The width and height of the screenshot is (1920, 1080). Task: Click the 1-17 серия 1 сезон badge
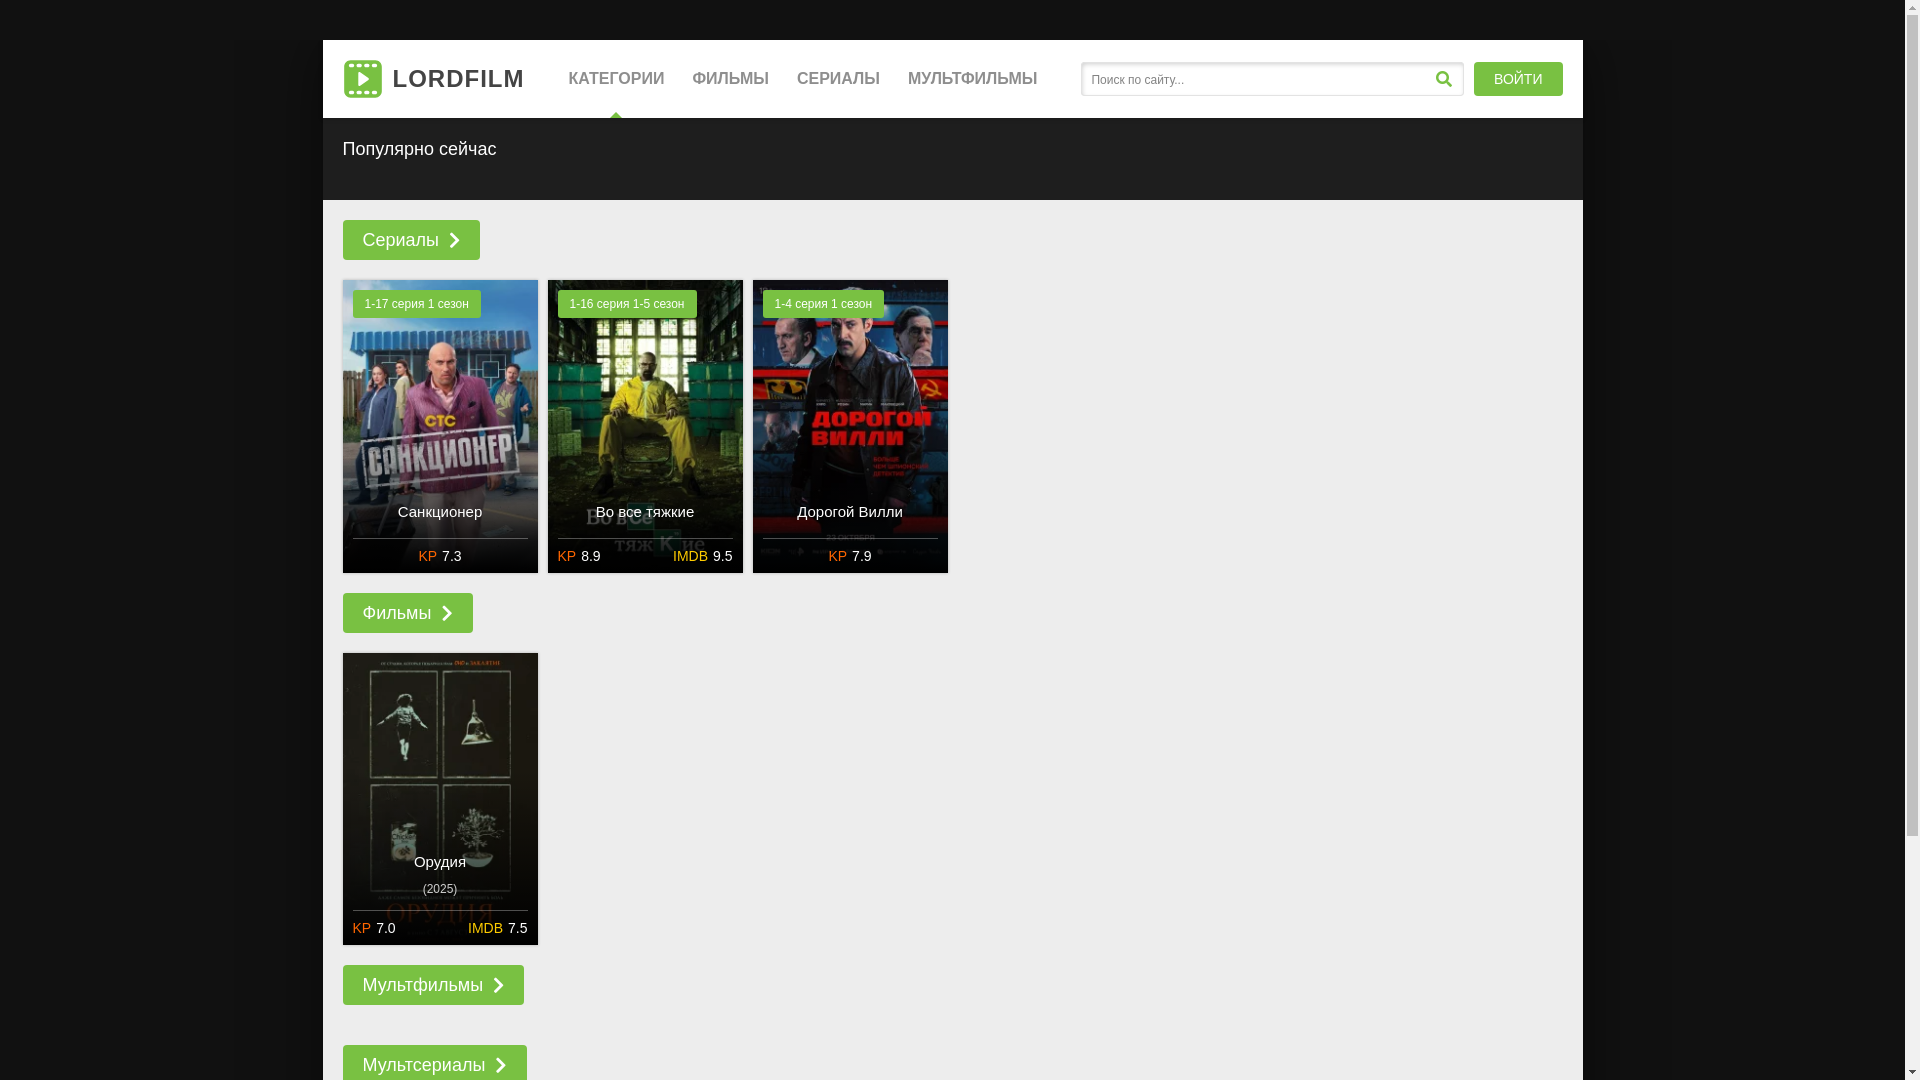416,304
